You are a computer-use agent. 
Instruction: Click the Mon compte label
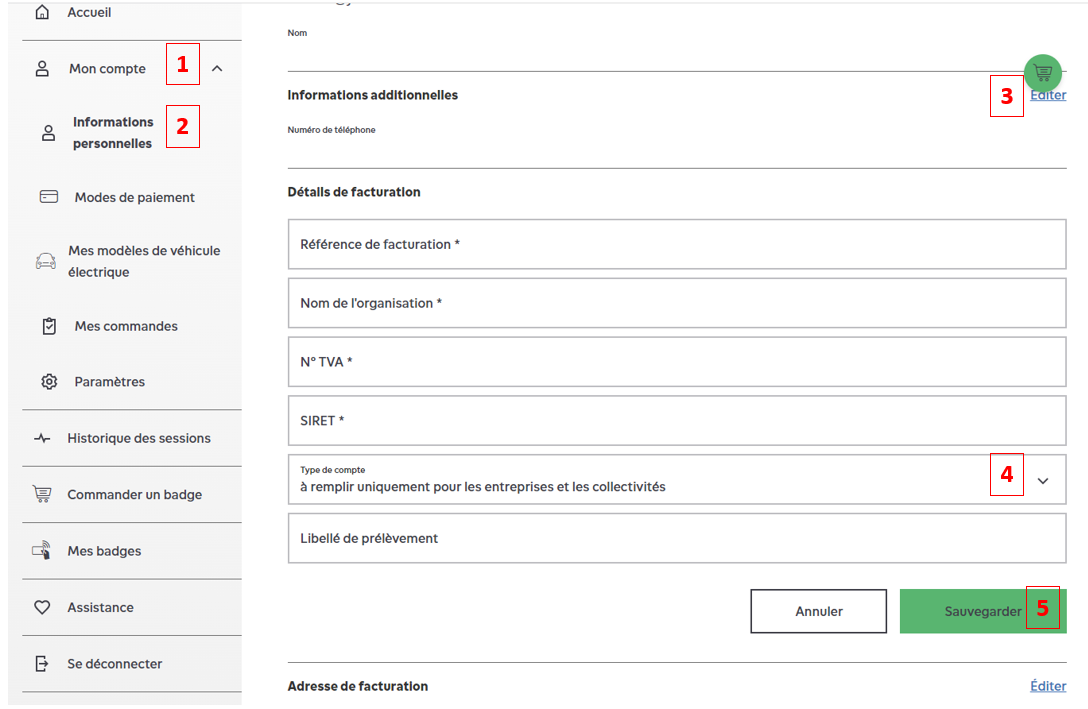point(108,69)
